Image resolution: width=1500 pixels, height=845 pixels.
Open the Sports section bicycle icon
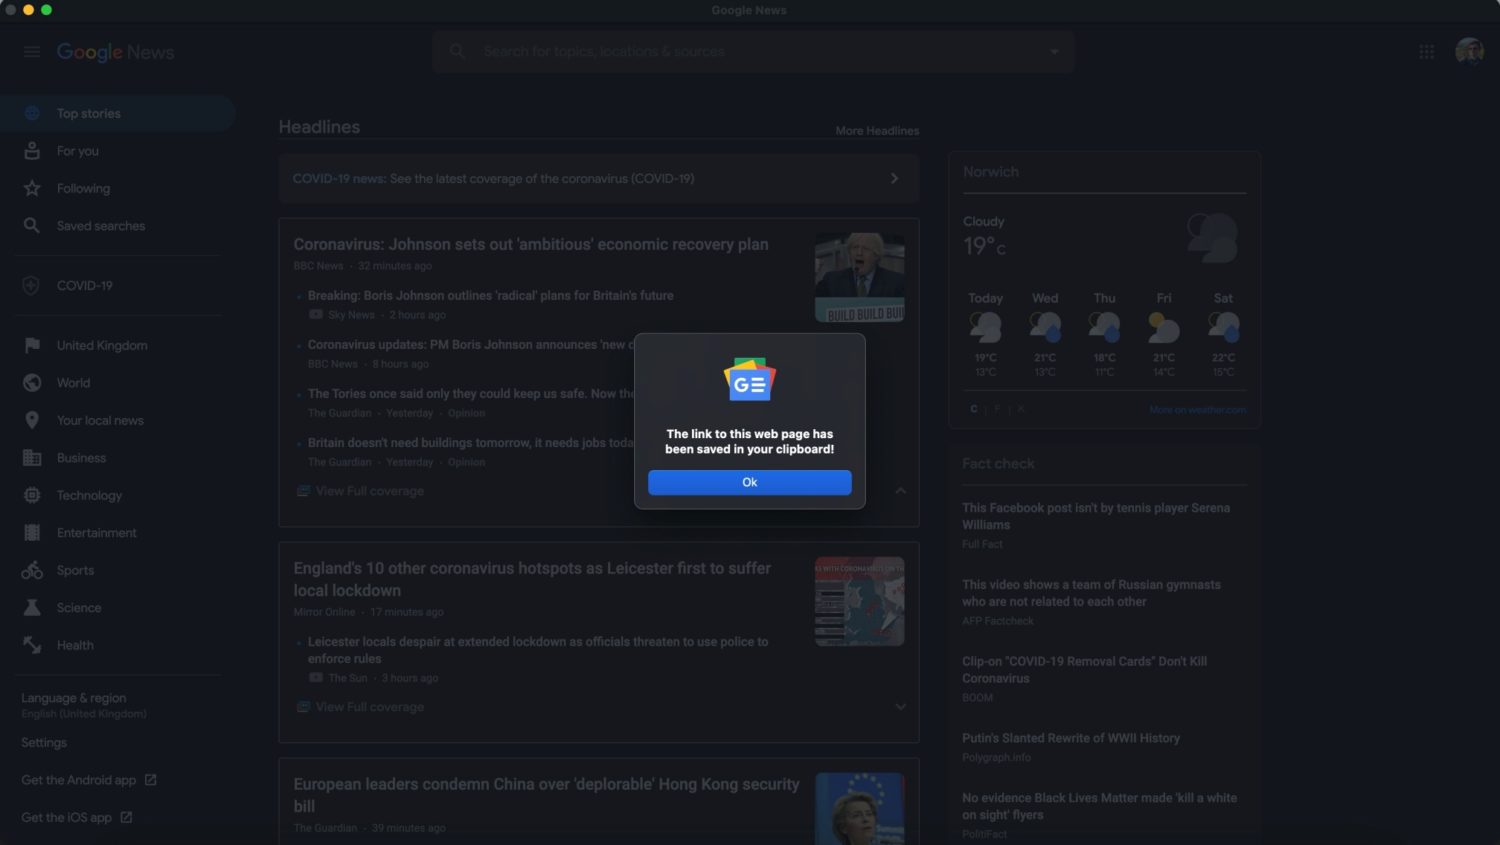[32, 570]
